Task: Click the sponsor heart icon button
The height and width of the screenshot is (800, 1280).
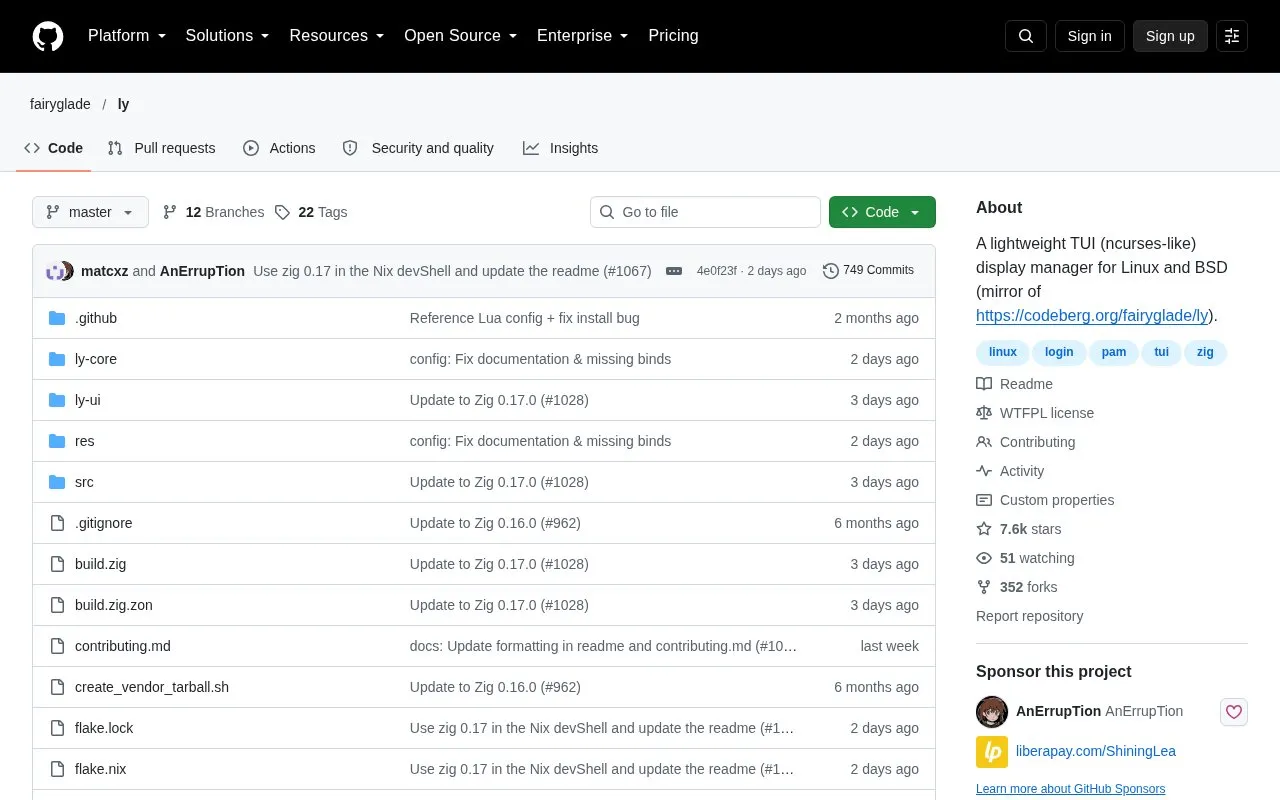Action: [x=1234, y=712]
